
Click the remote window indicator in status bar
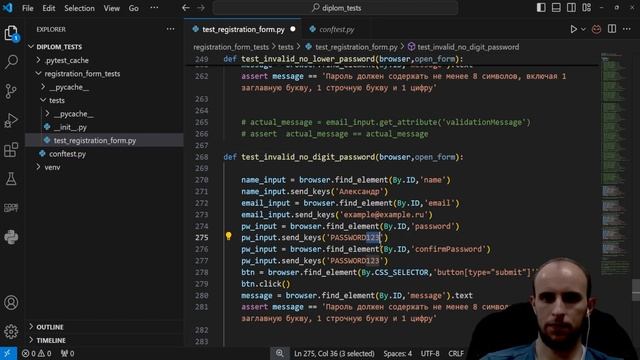click(x=8, y=353)
